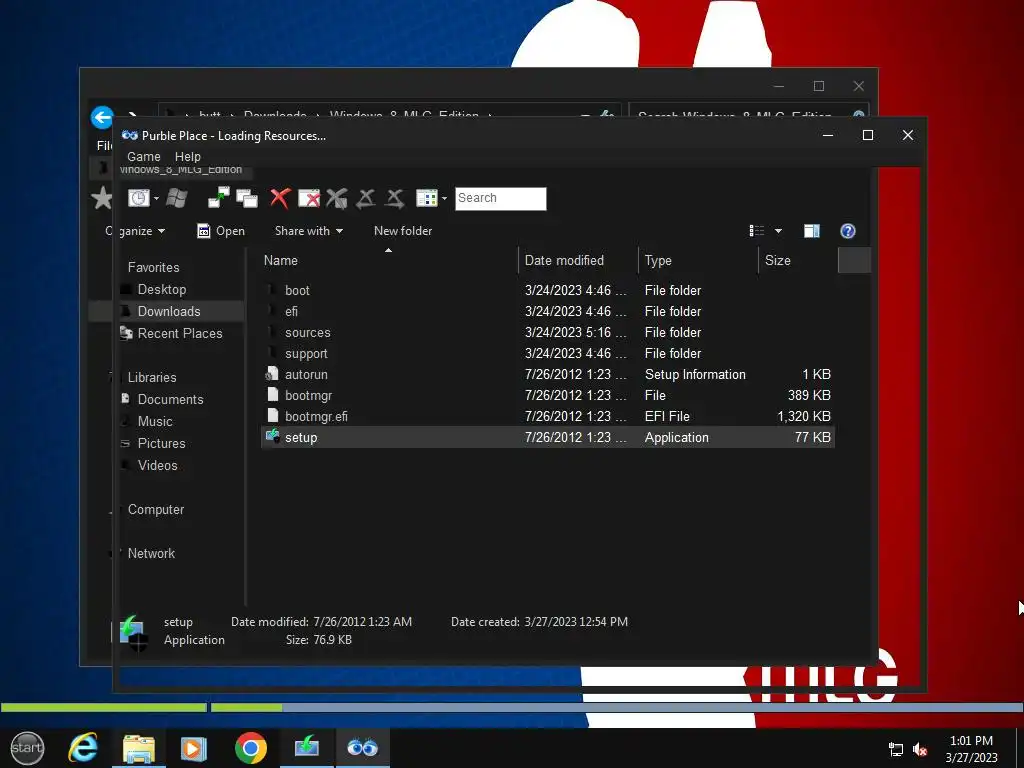Select Recent Places in the navigation pane

tap(180, 333)
